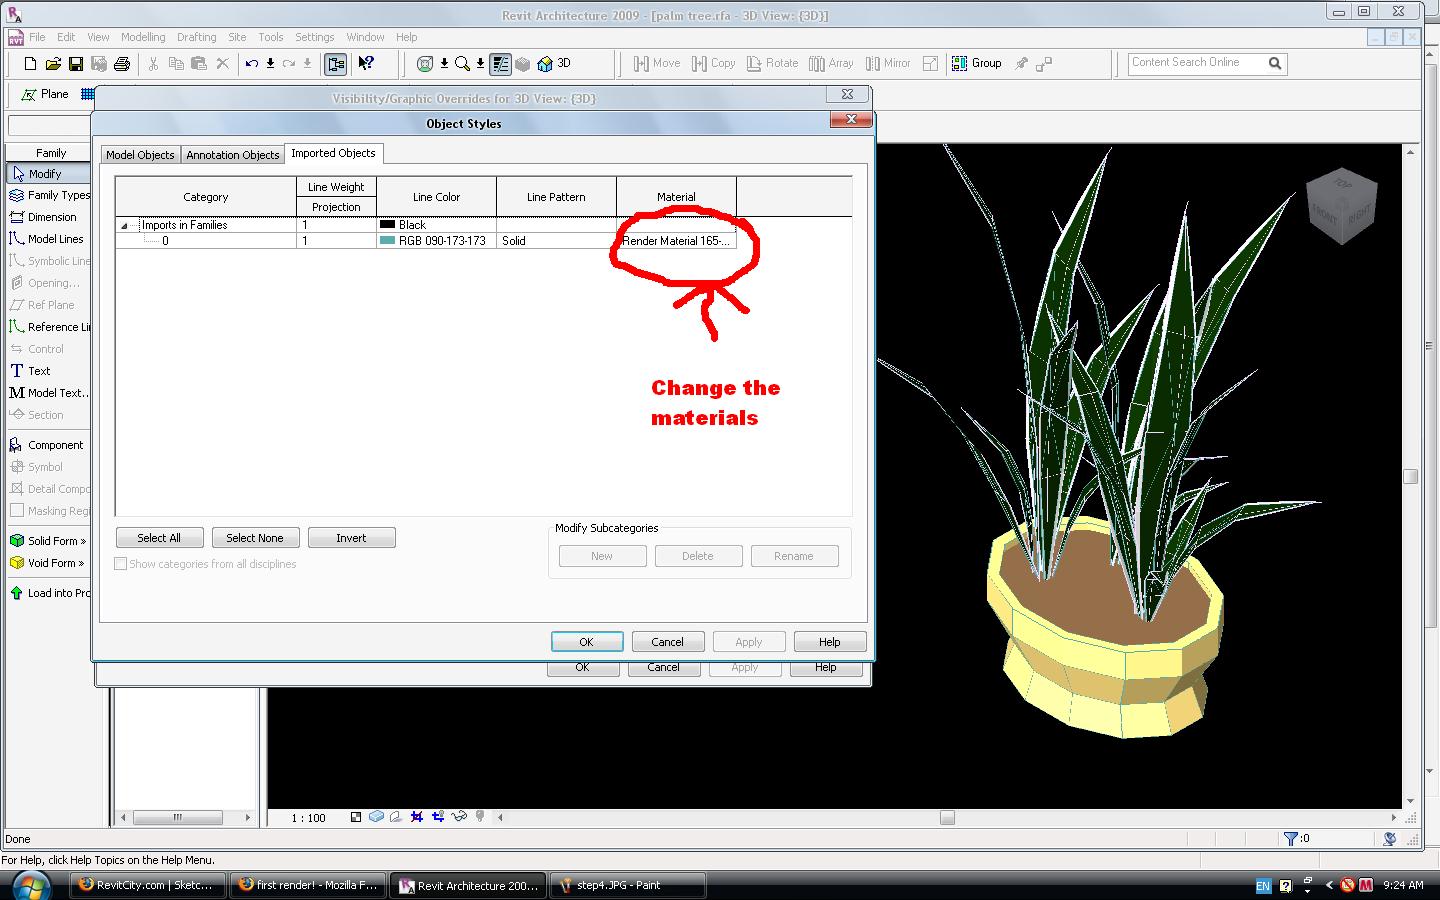Click the Solid Form tool
This screenshot has width=1440, height=900.
[x=49, y=541]
